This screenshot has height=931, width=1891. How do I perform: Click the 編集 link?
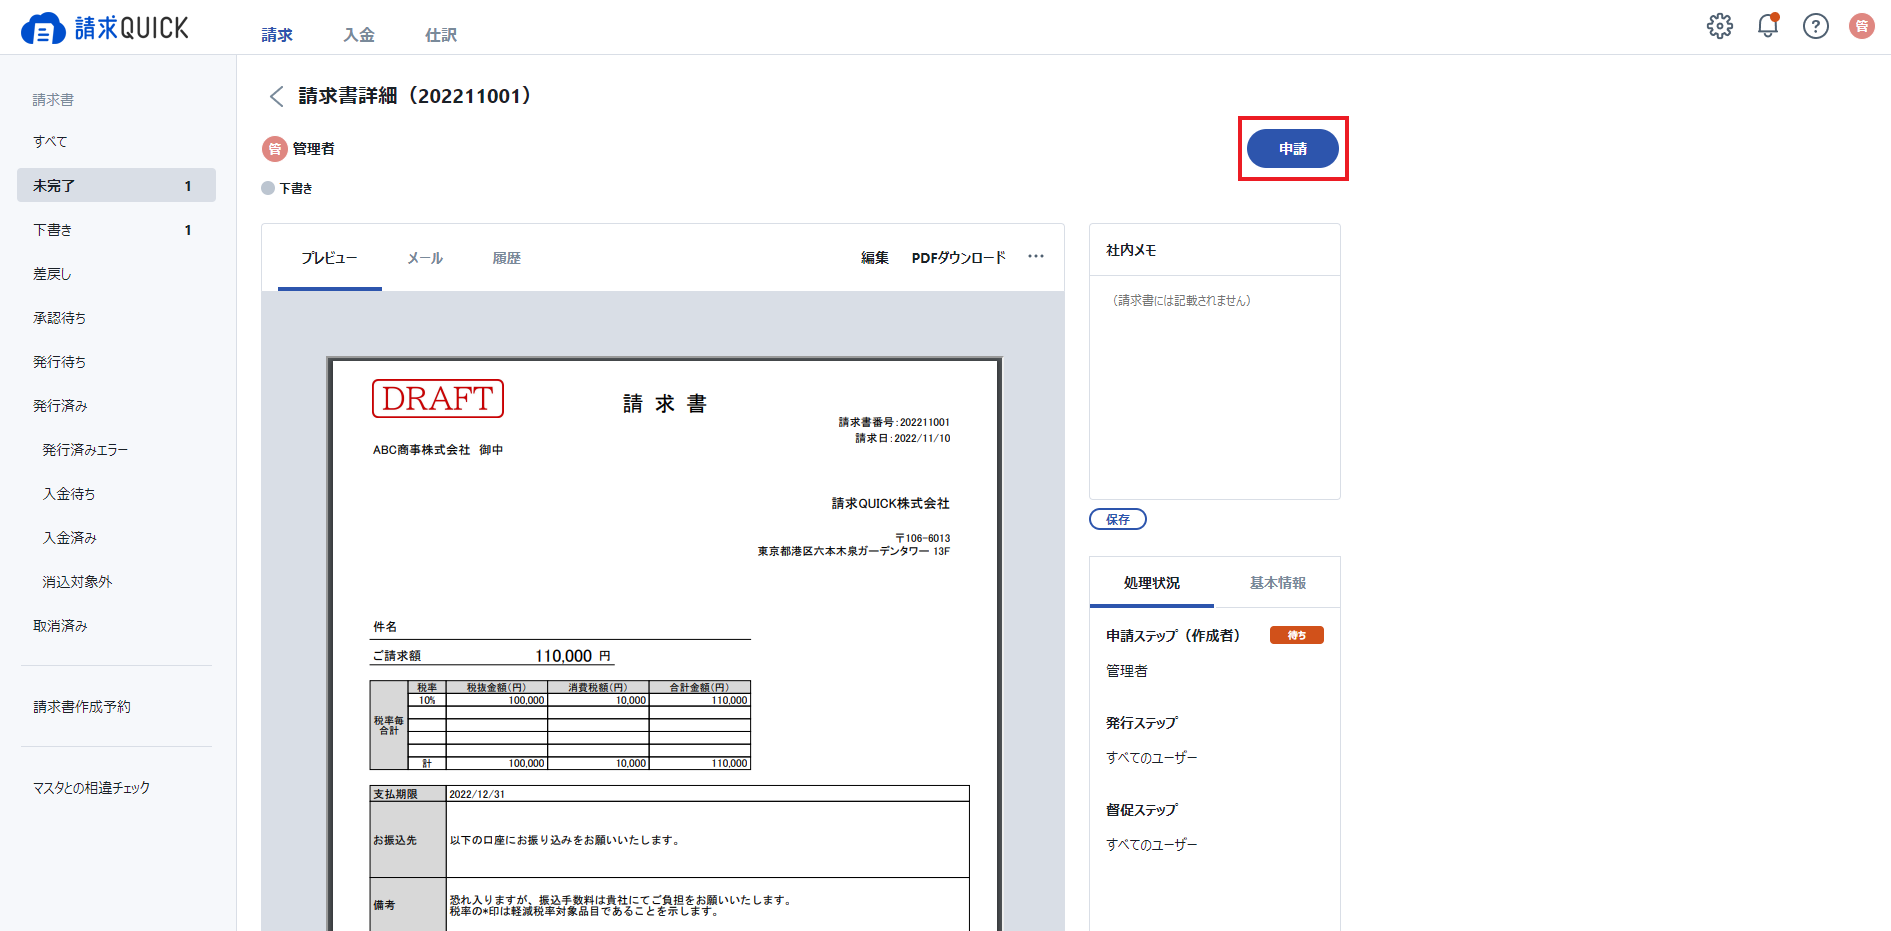[x=875, y=258]
